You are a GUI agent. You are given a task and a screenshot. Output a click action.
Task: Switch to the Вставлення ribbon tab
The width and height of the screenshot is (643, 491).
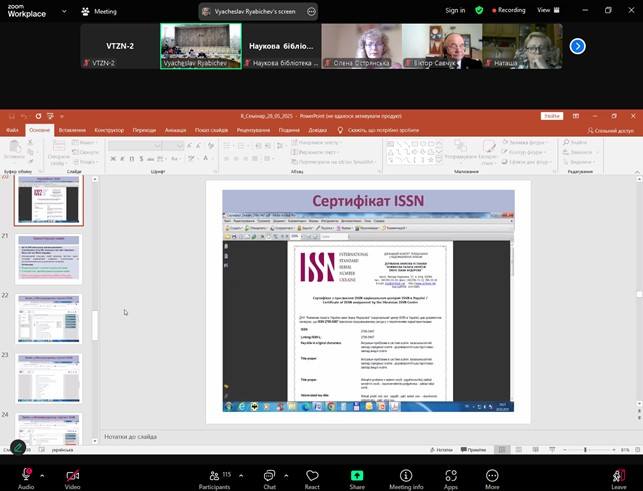click(72, 130)
